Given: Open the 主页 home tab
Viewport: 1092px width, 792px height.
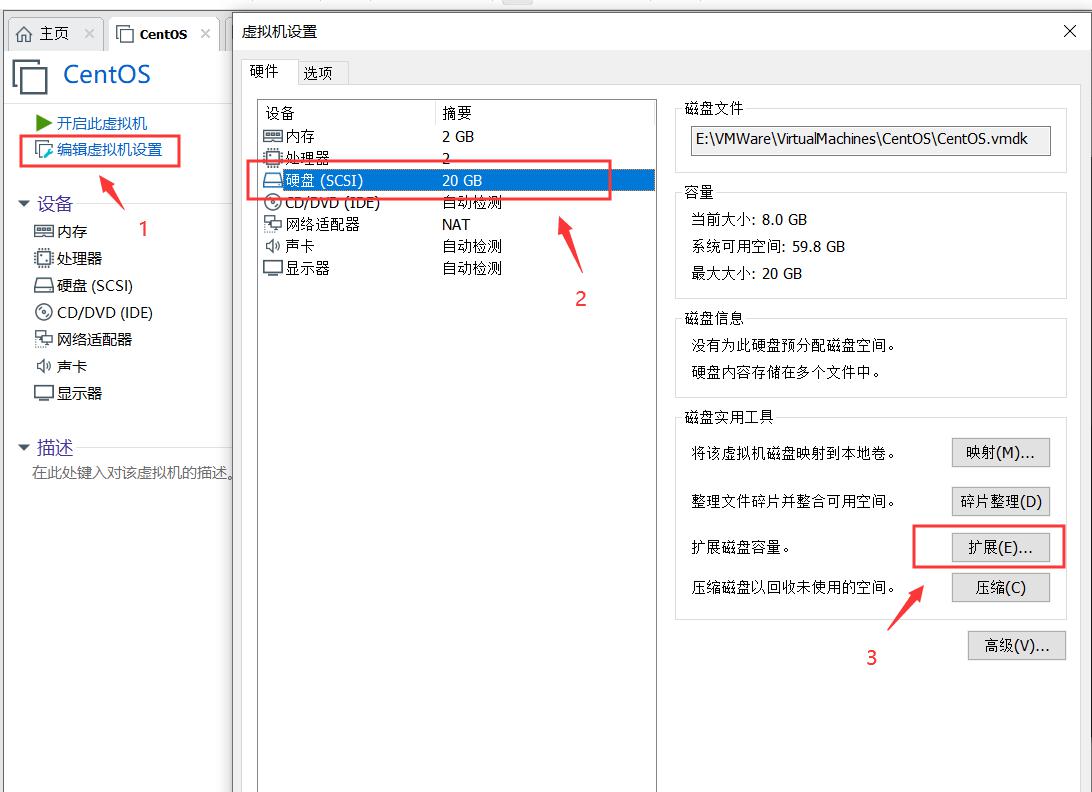Looking at the screenshot, I should [56, 34].
